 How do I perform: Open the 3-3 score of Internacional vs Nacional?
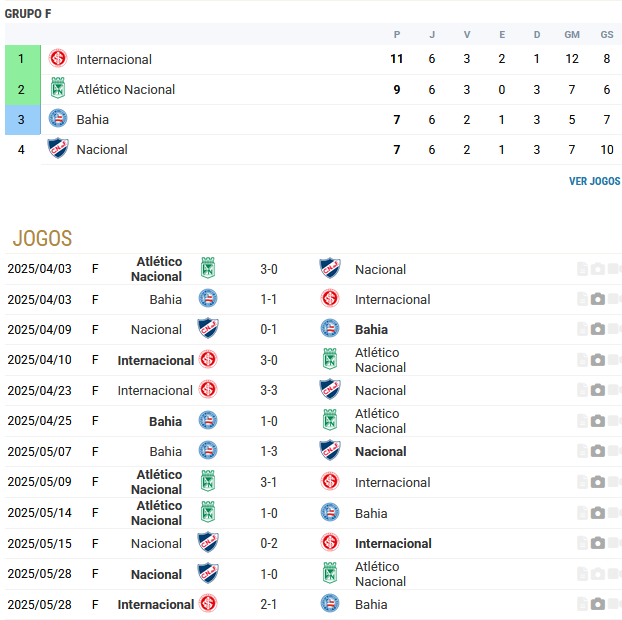pos(269,390)
